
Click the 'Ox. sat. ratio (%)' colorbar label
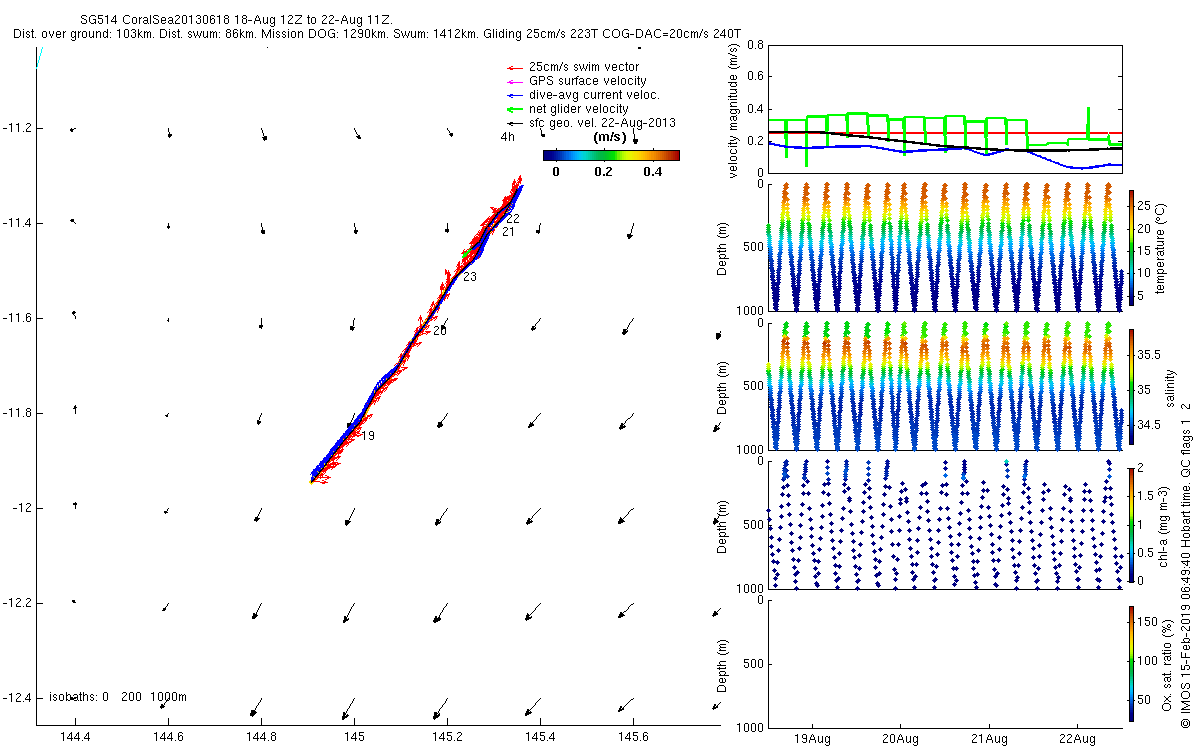pyautogui.click(x=1166, y=663)
